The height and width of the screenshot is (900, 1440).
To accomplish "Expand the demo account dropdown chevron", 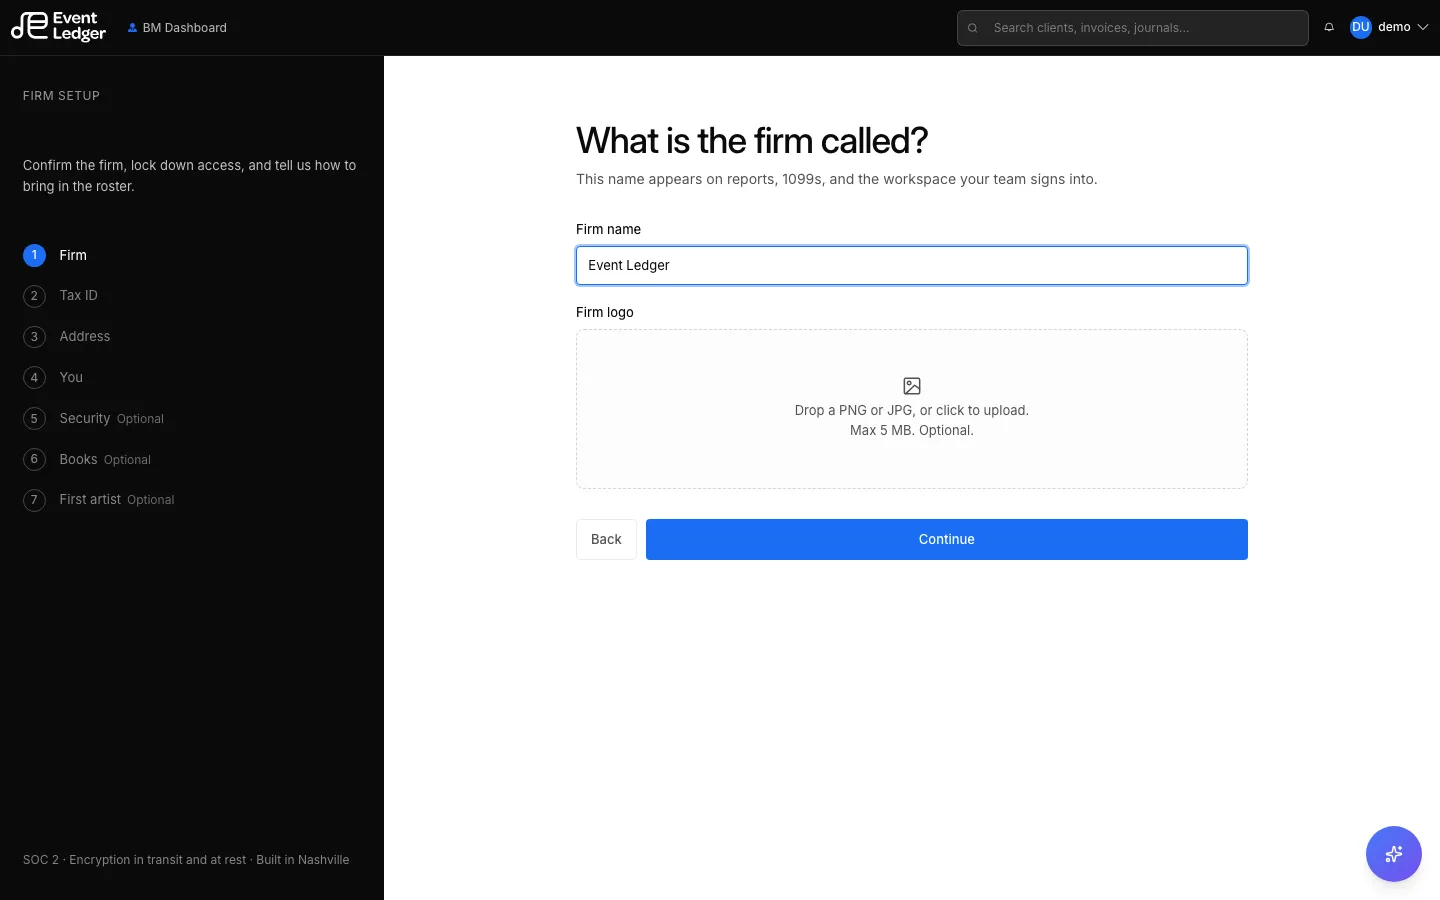I will tap(1423, 28).
